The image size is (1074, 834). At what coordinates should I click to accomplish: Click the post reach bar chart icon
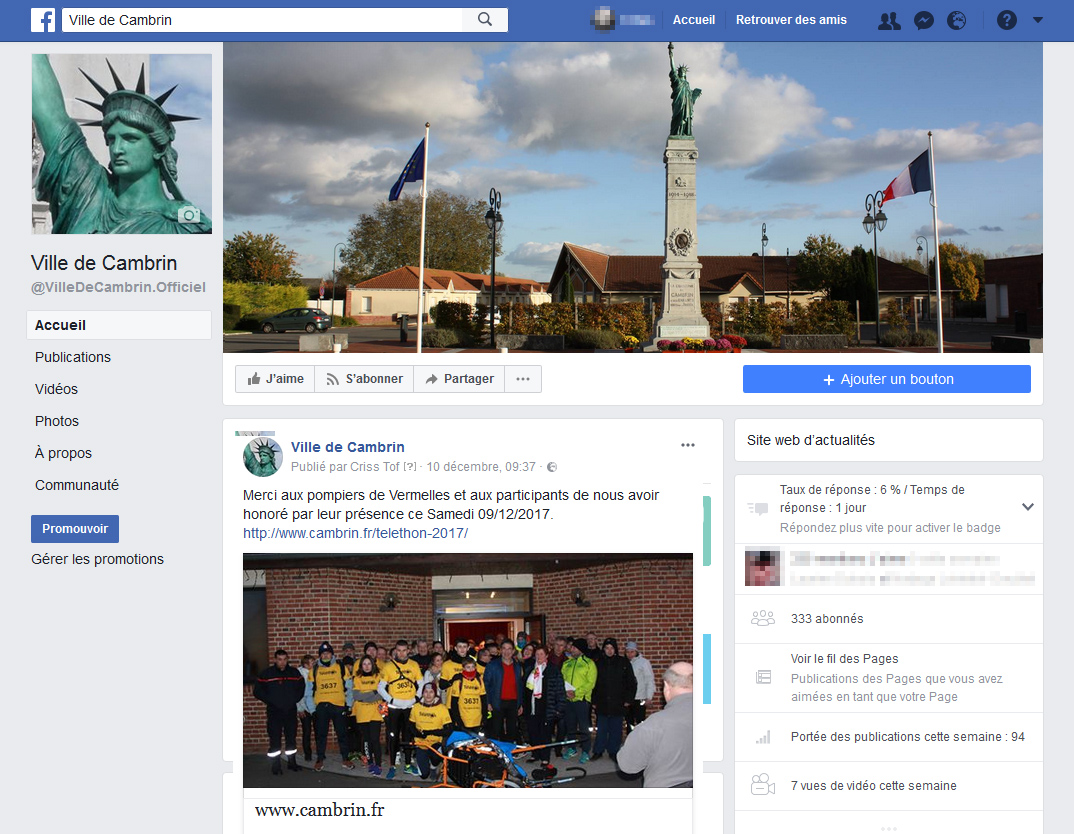(x=763, y=737)
